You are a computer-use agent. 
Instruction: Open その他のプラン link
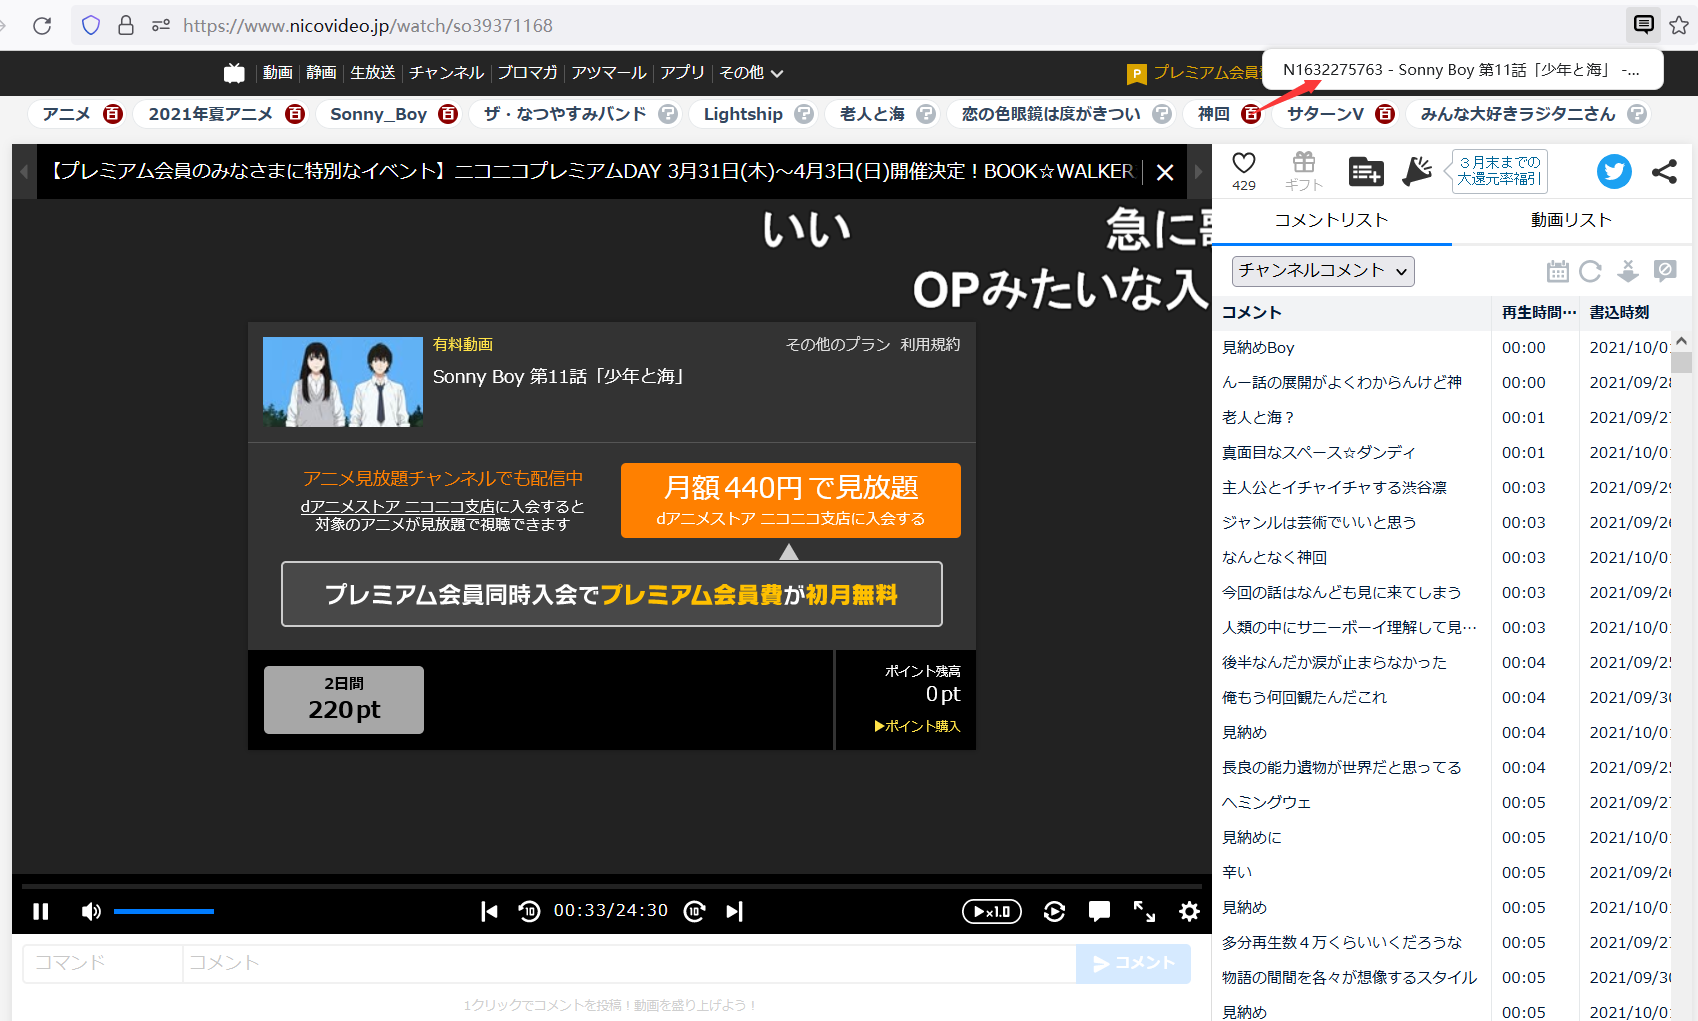[838, 344]
